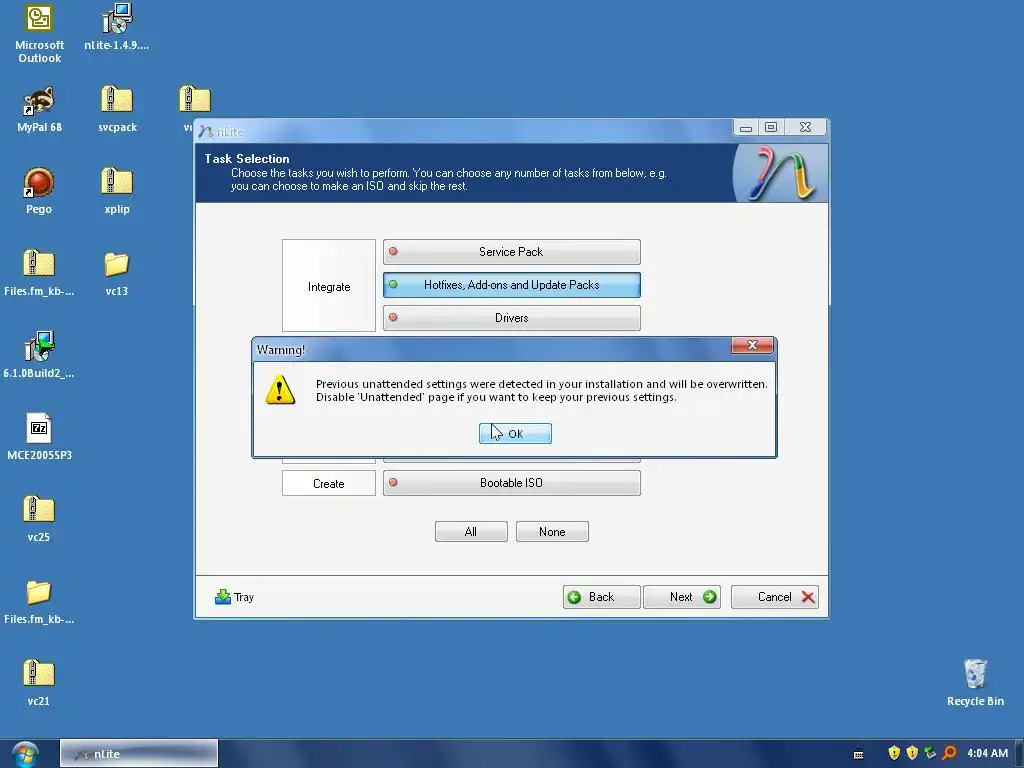Select the Pego shortcut icon

coord(39,191)
